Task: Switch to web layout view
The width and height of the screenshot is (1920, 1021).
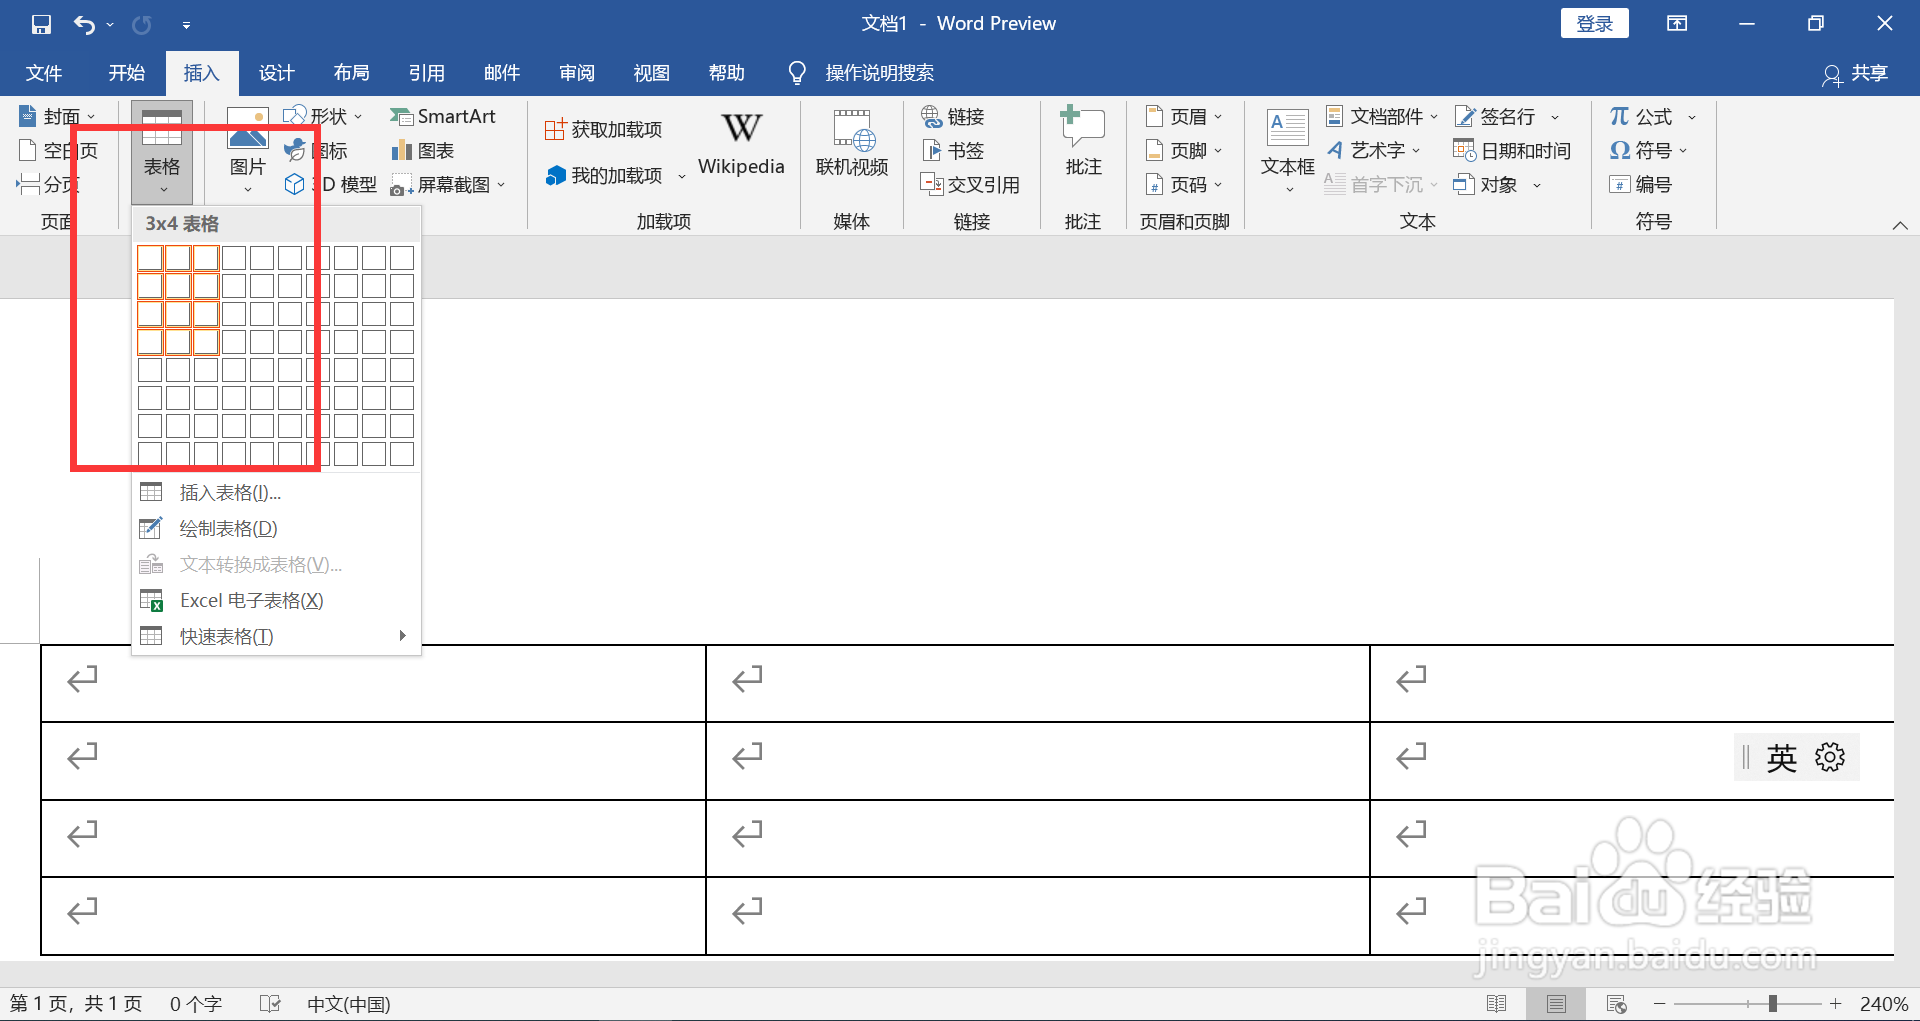Action: pos(1616,1004)
